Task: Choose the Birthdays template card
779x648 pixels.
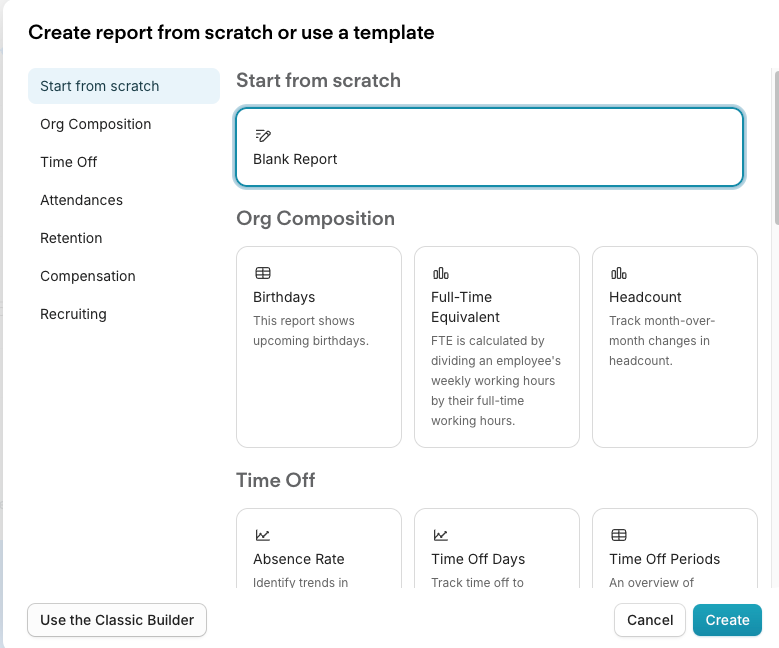Action: pos(319,347)
